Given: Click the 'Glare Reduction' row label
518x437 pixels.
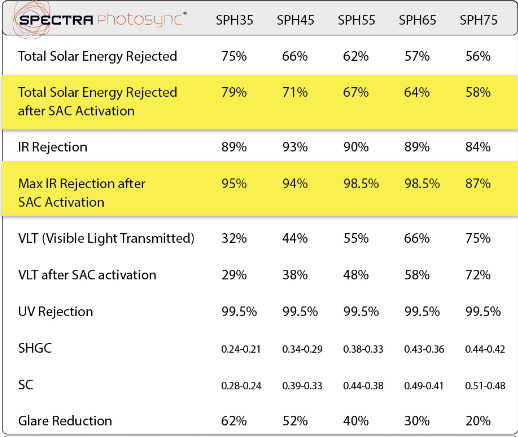Looking at the screenshot, I should (x=65, y=421).
